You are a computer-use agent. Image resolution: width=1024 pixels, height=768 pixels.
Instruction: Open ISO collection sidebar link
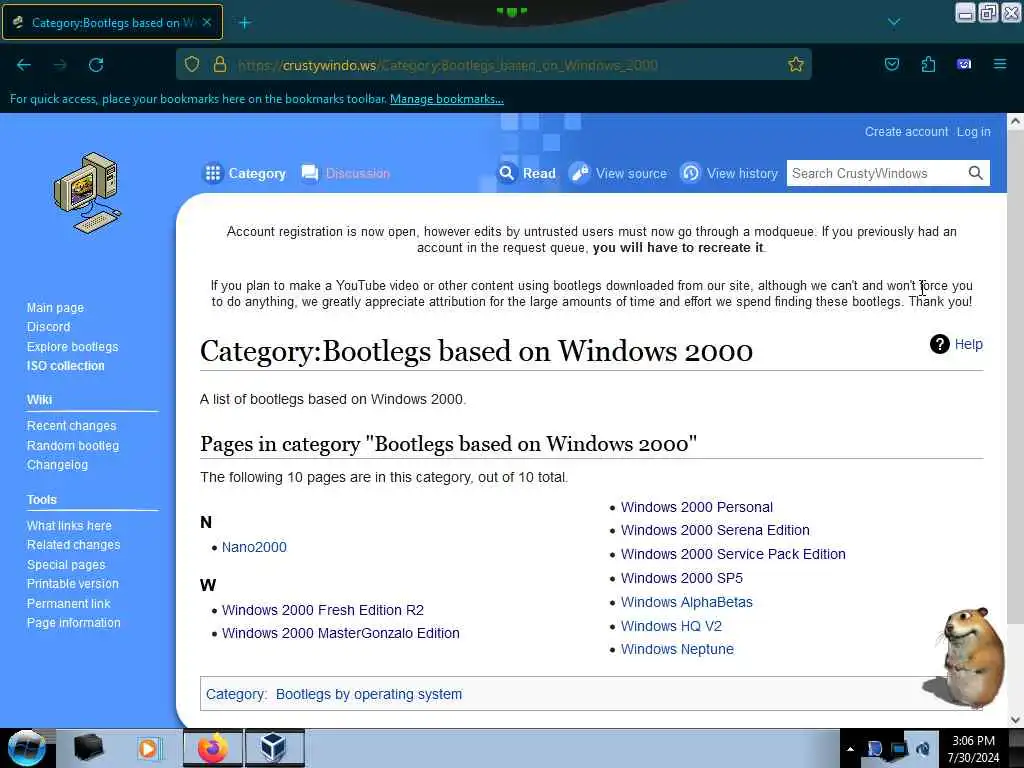(x=65, y=366)
